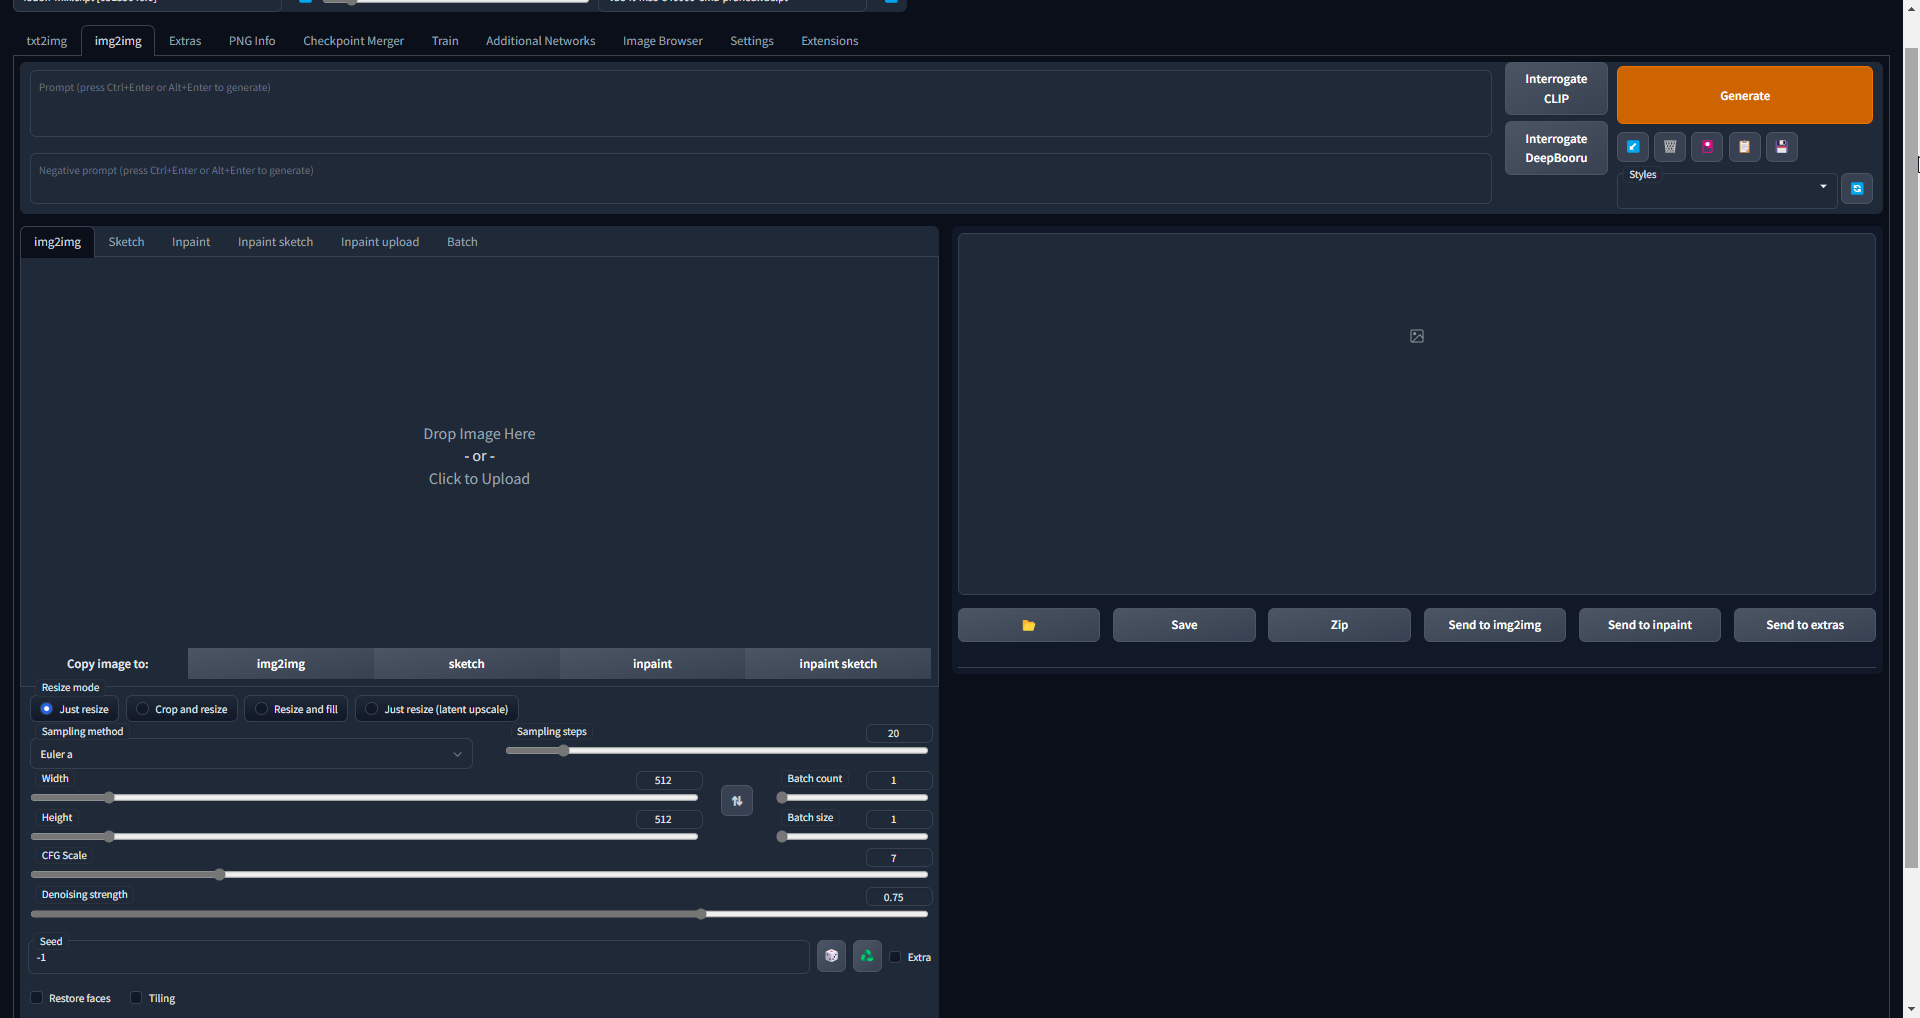The height and width of the screenshot is (1018, 1920).
Task: Click Send to img2img button
Action: [x=1494, y=625]
